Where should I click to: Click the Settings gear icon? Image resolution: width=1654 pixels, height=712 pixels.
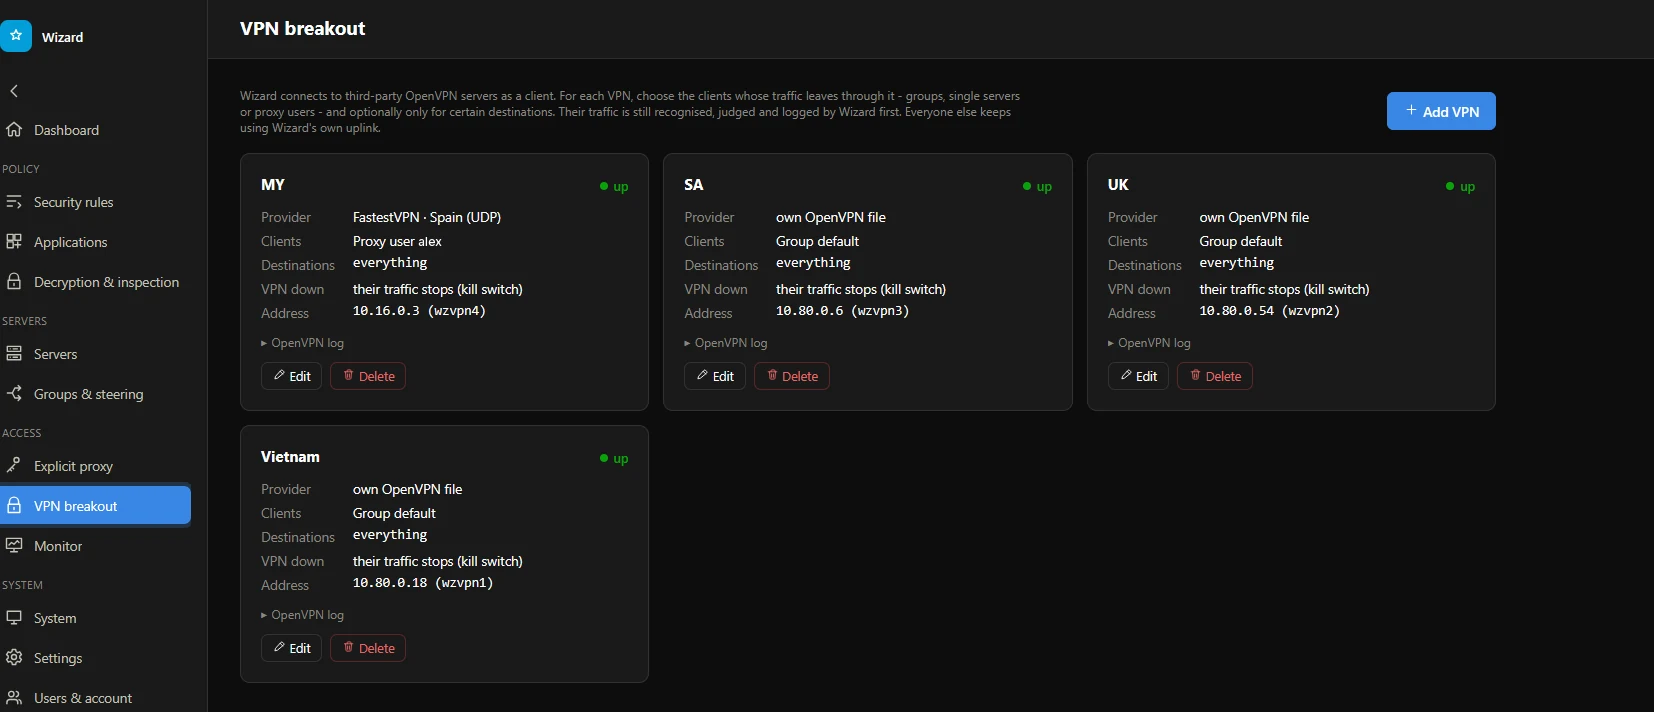tap(14, 658)
